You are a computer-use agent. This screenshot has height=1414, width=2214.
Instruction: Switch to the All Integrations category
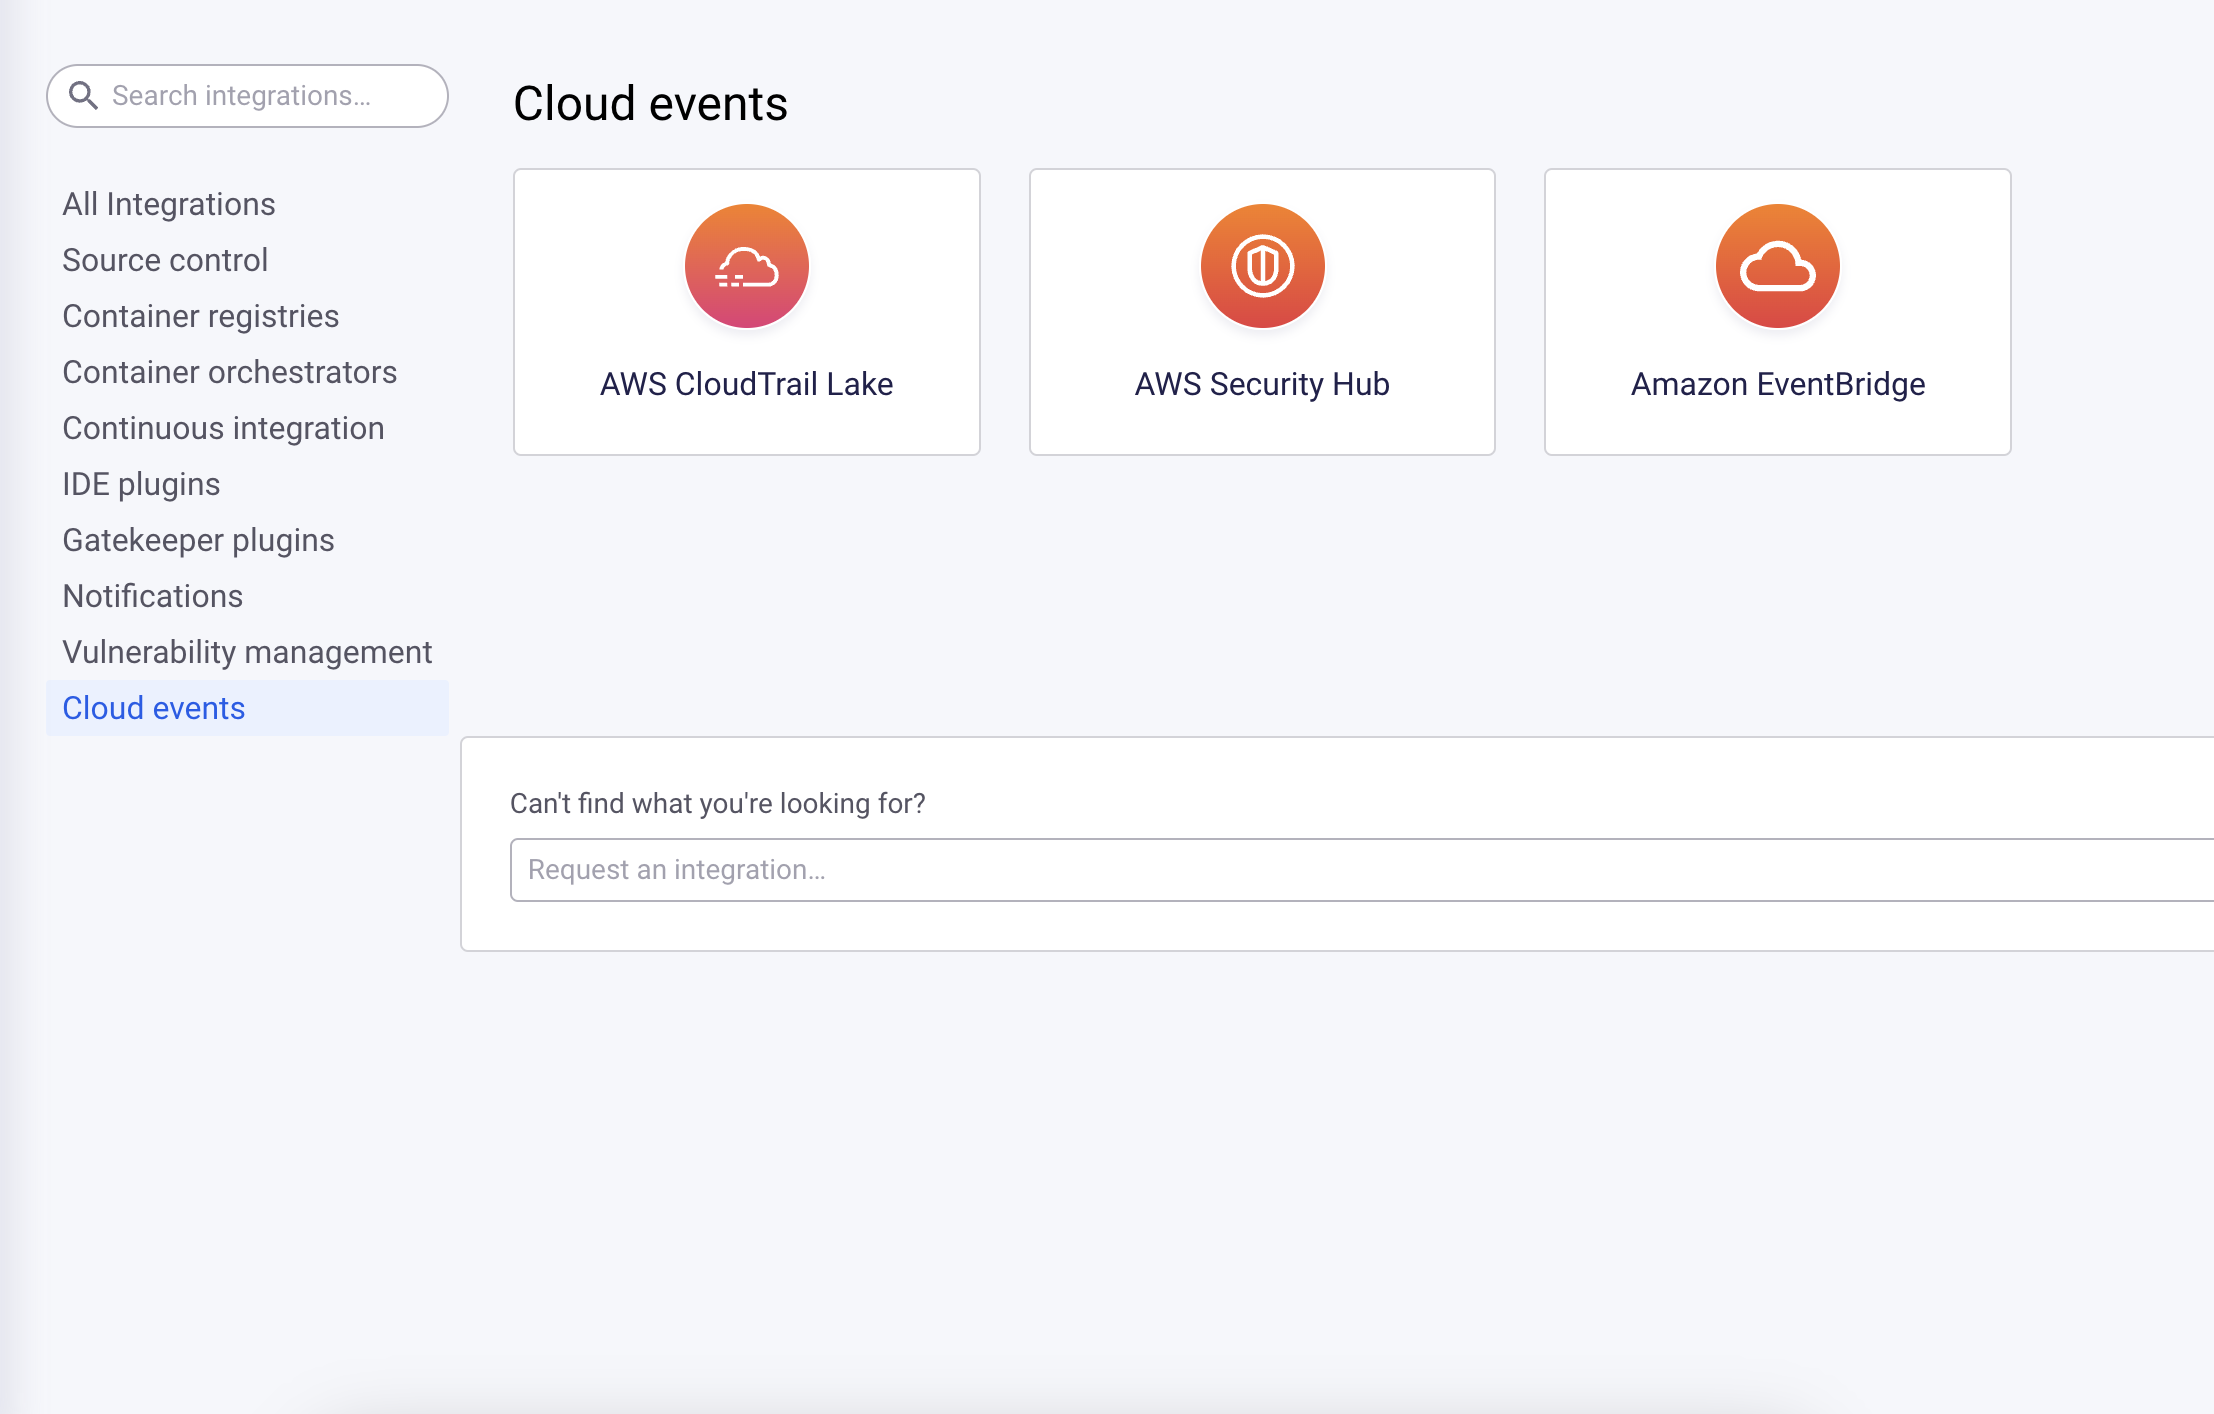pos(169,203)
